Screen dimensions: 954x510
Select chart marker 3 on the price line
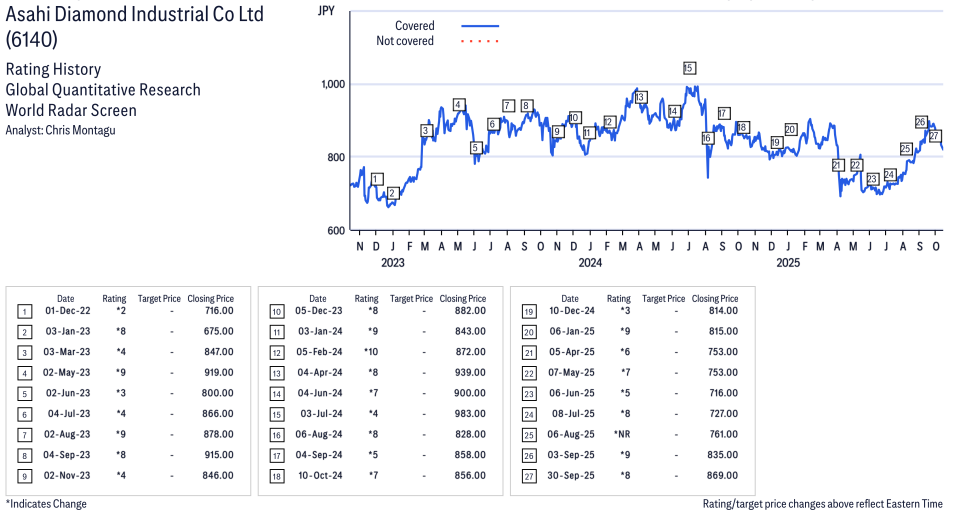pyautogui.click(x=426, y=130)
